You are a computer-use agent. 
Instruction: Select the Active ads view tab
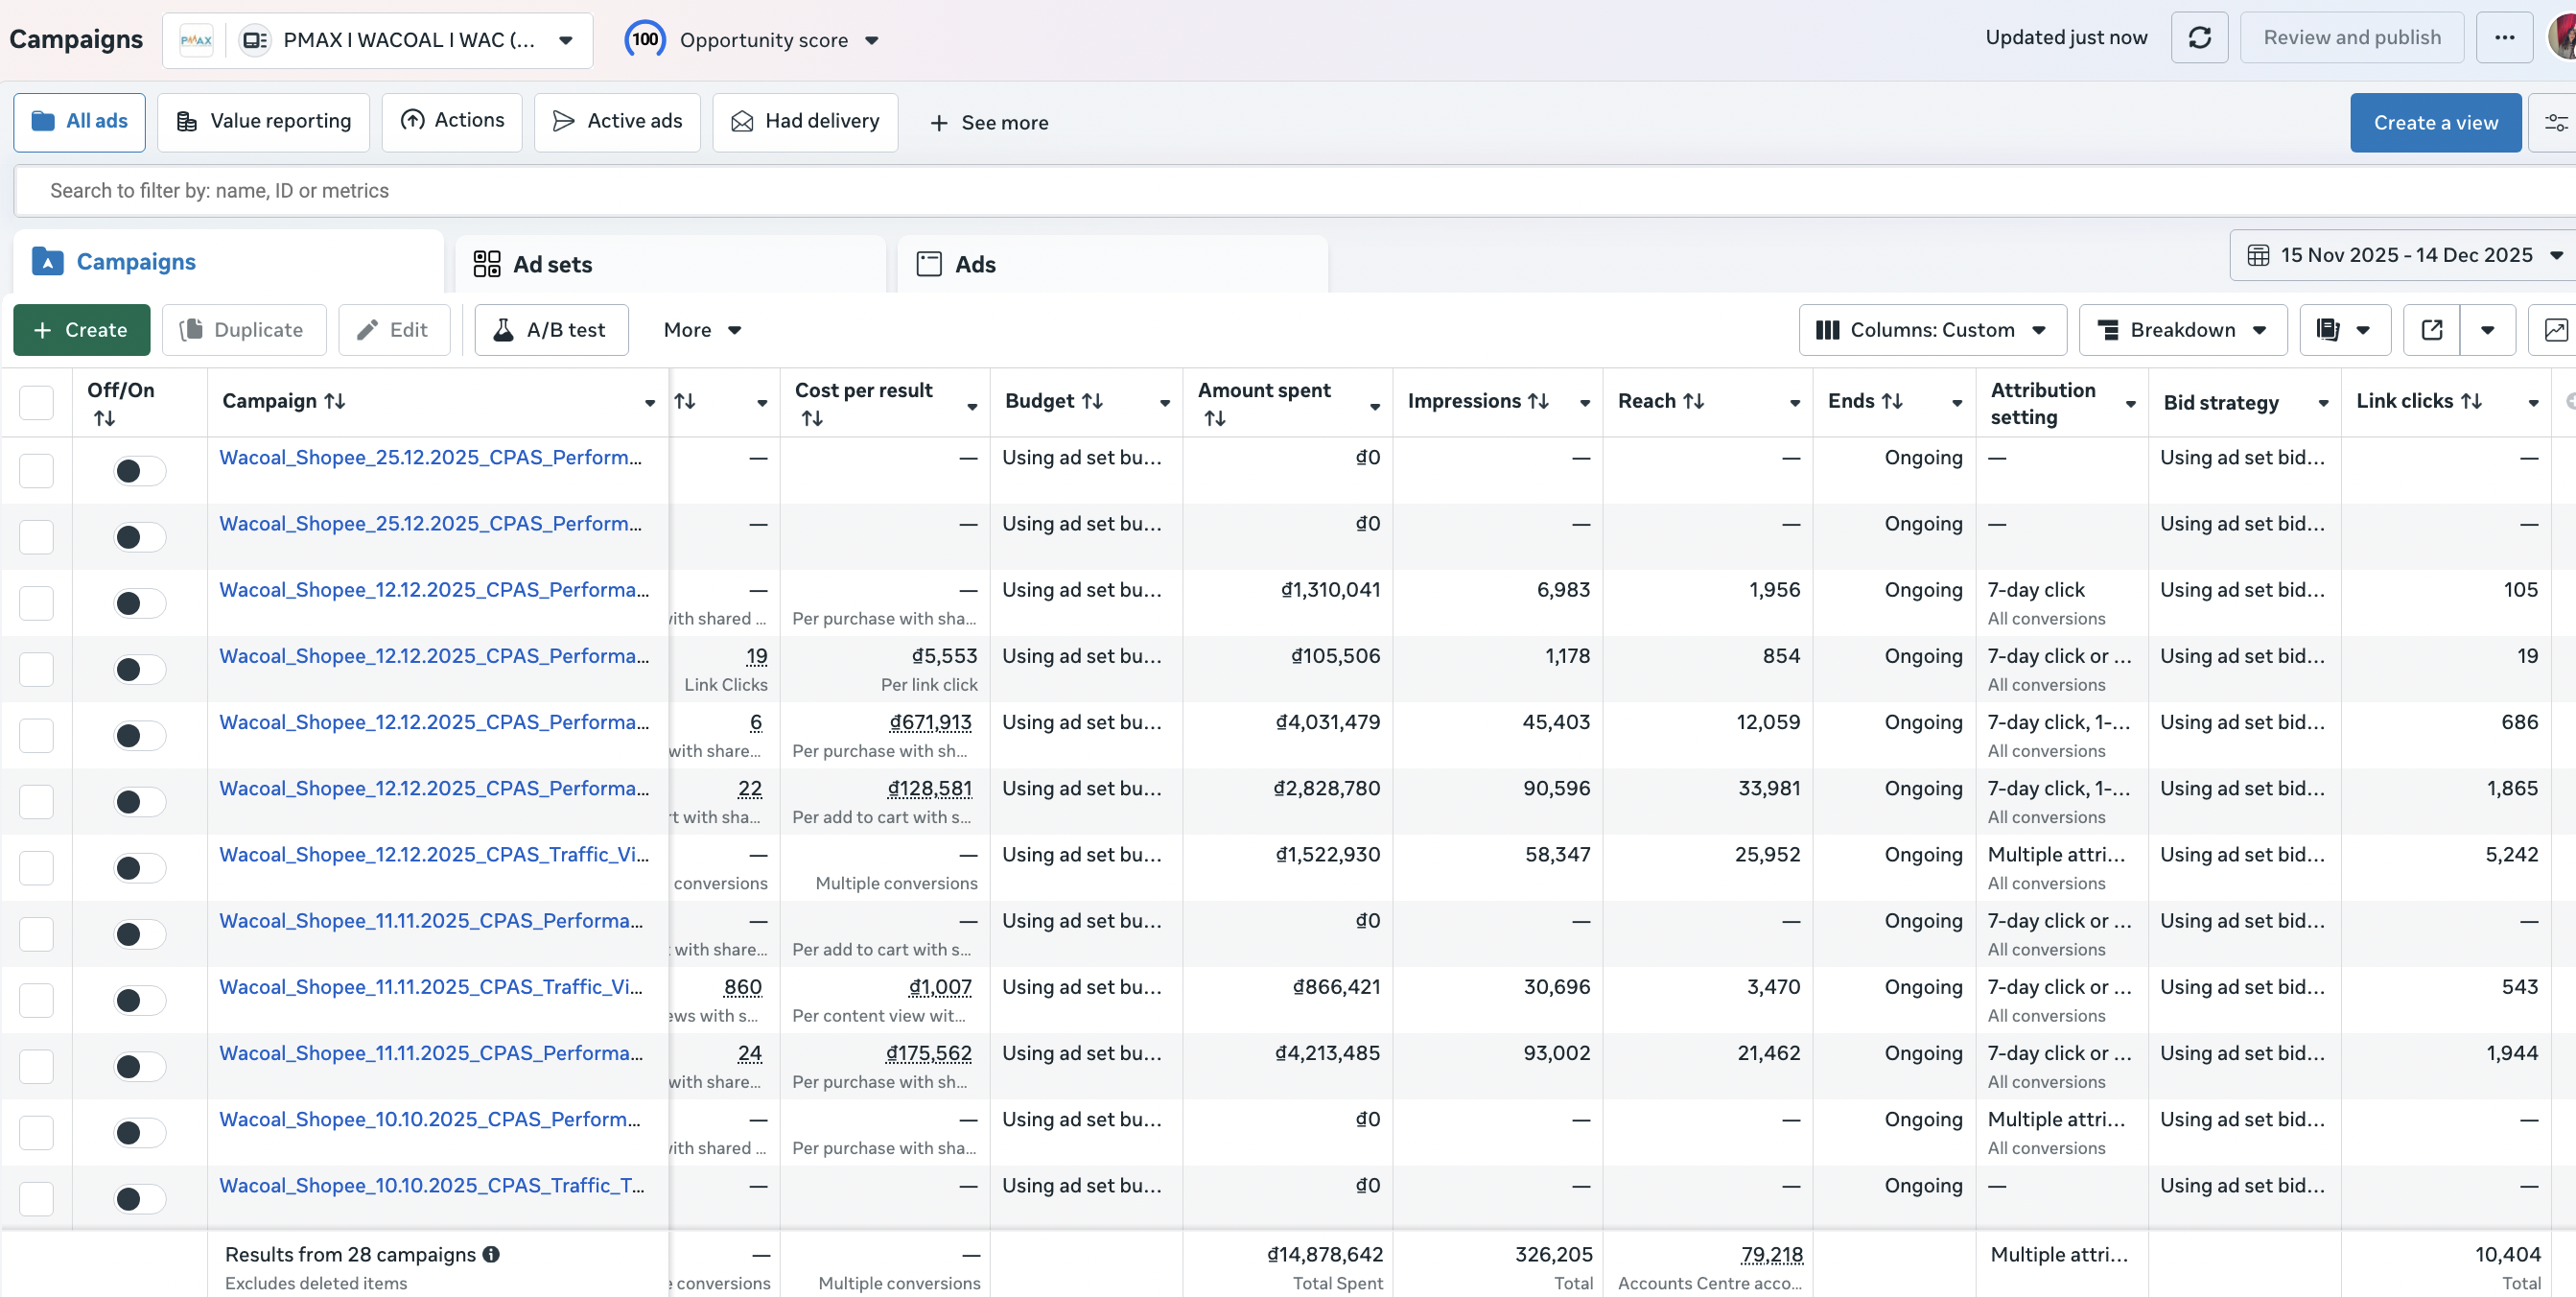tap(617, 122)
